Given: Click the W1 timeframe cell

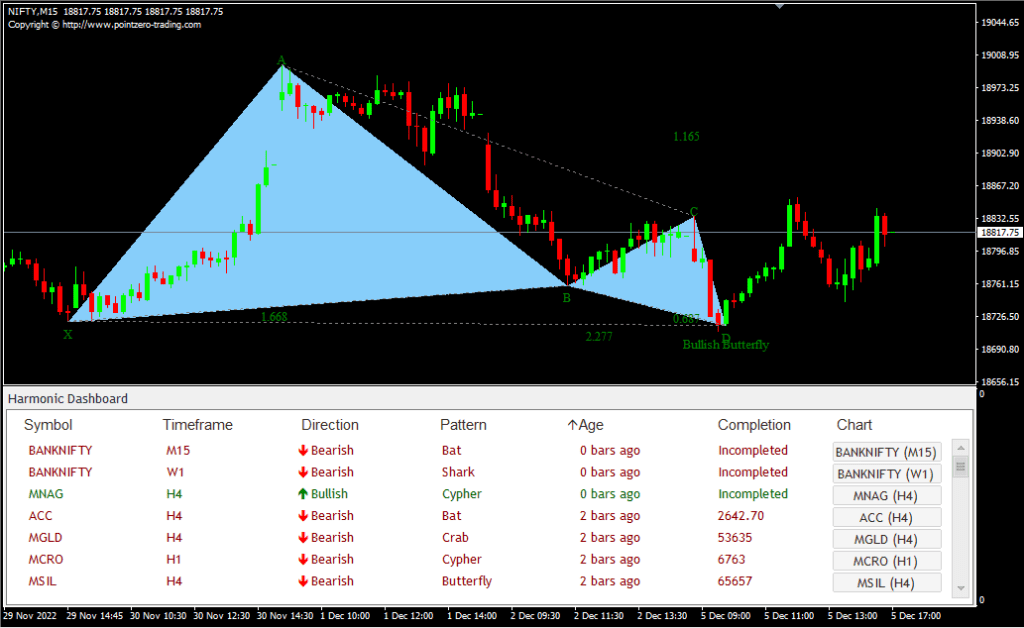Looking at the screenshot, I should [x=175, y=472].
